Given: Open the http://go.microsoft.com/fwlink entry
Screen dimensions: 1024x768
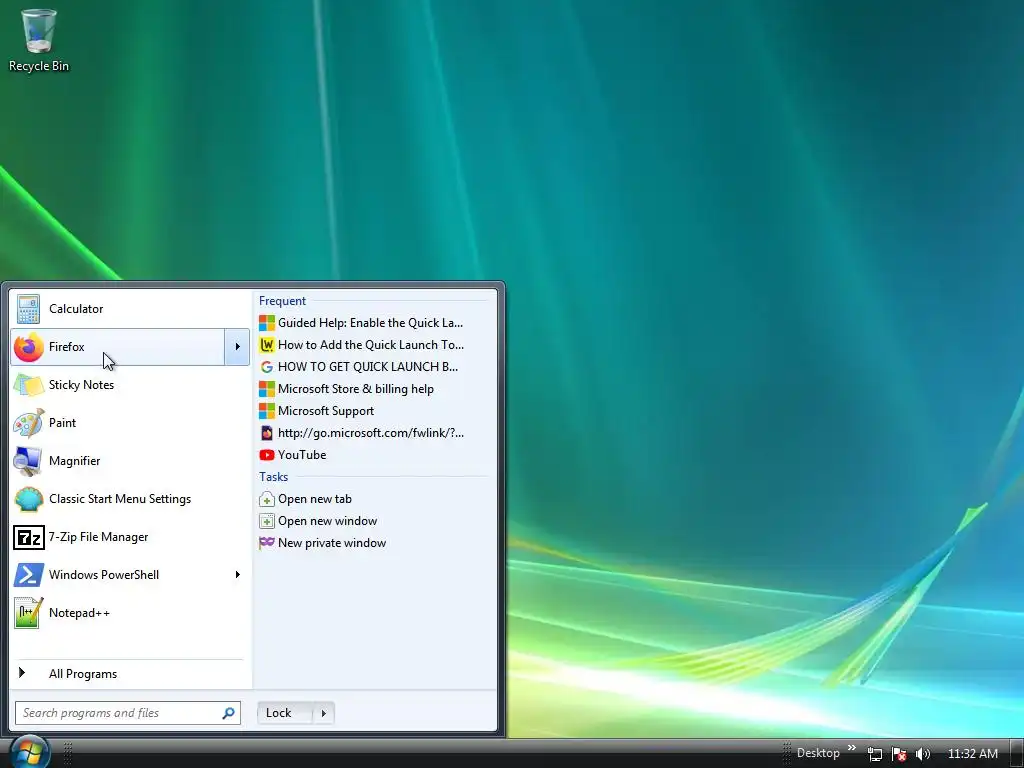Looking at the screenshot, I should point(370,433).
